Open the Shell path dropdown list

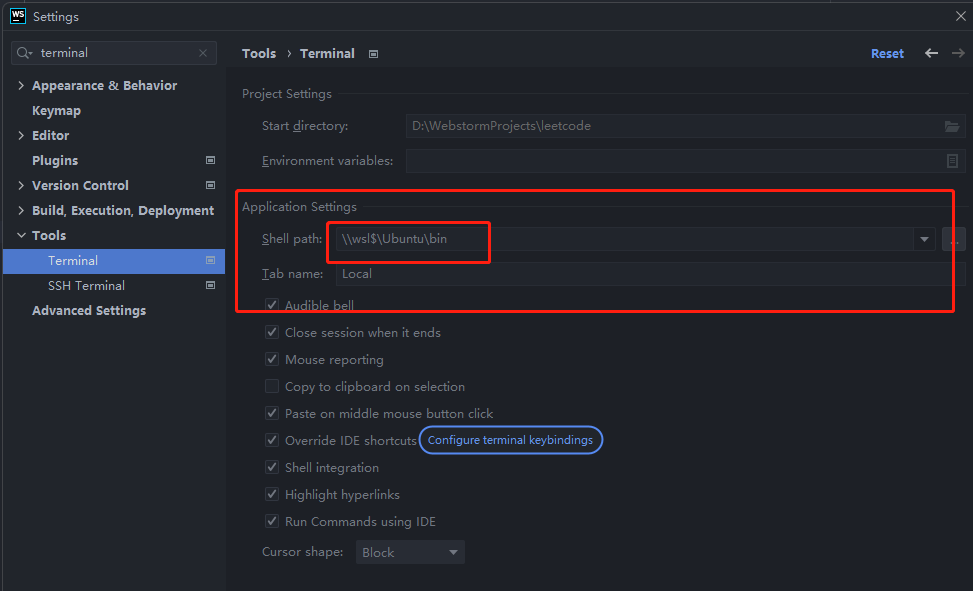tap(924, 239)
